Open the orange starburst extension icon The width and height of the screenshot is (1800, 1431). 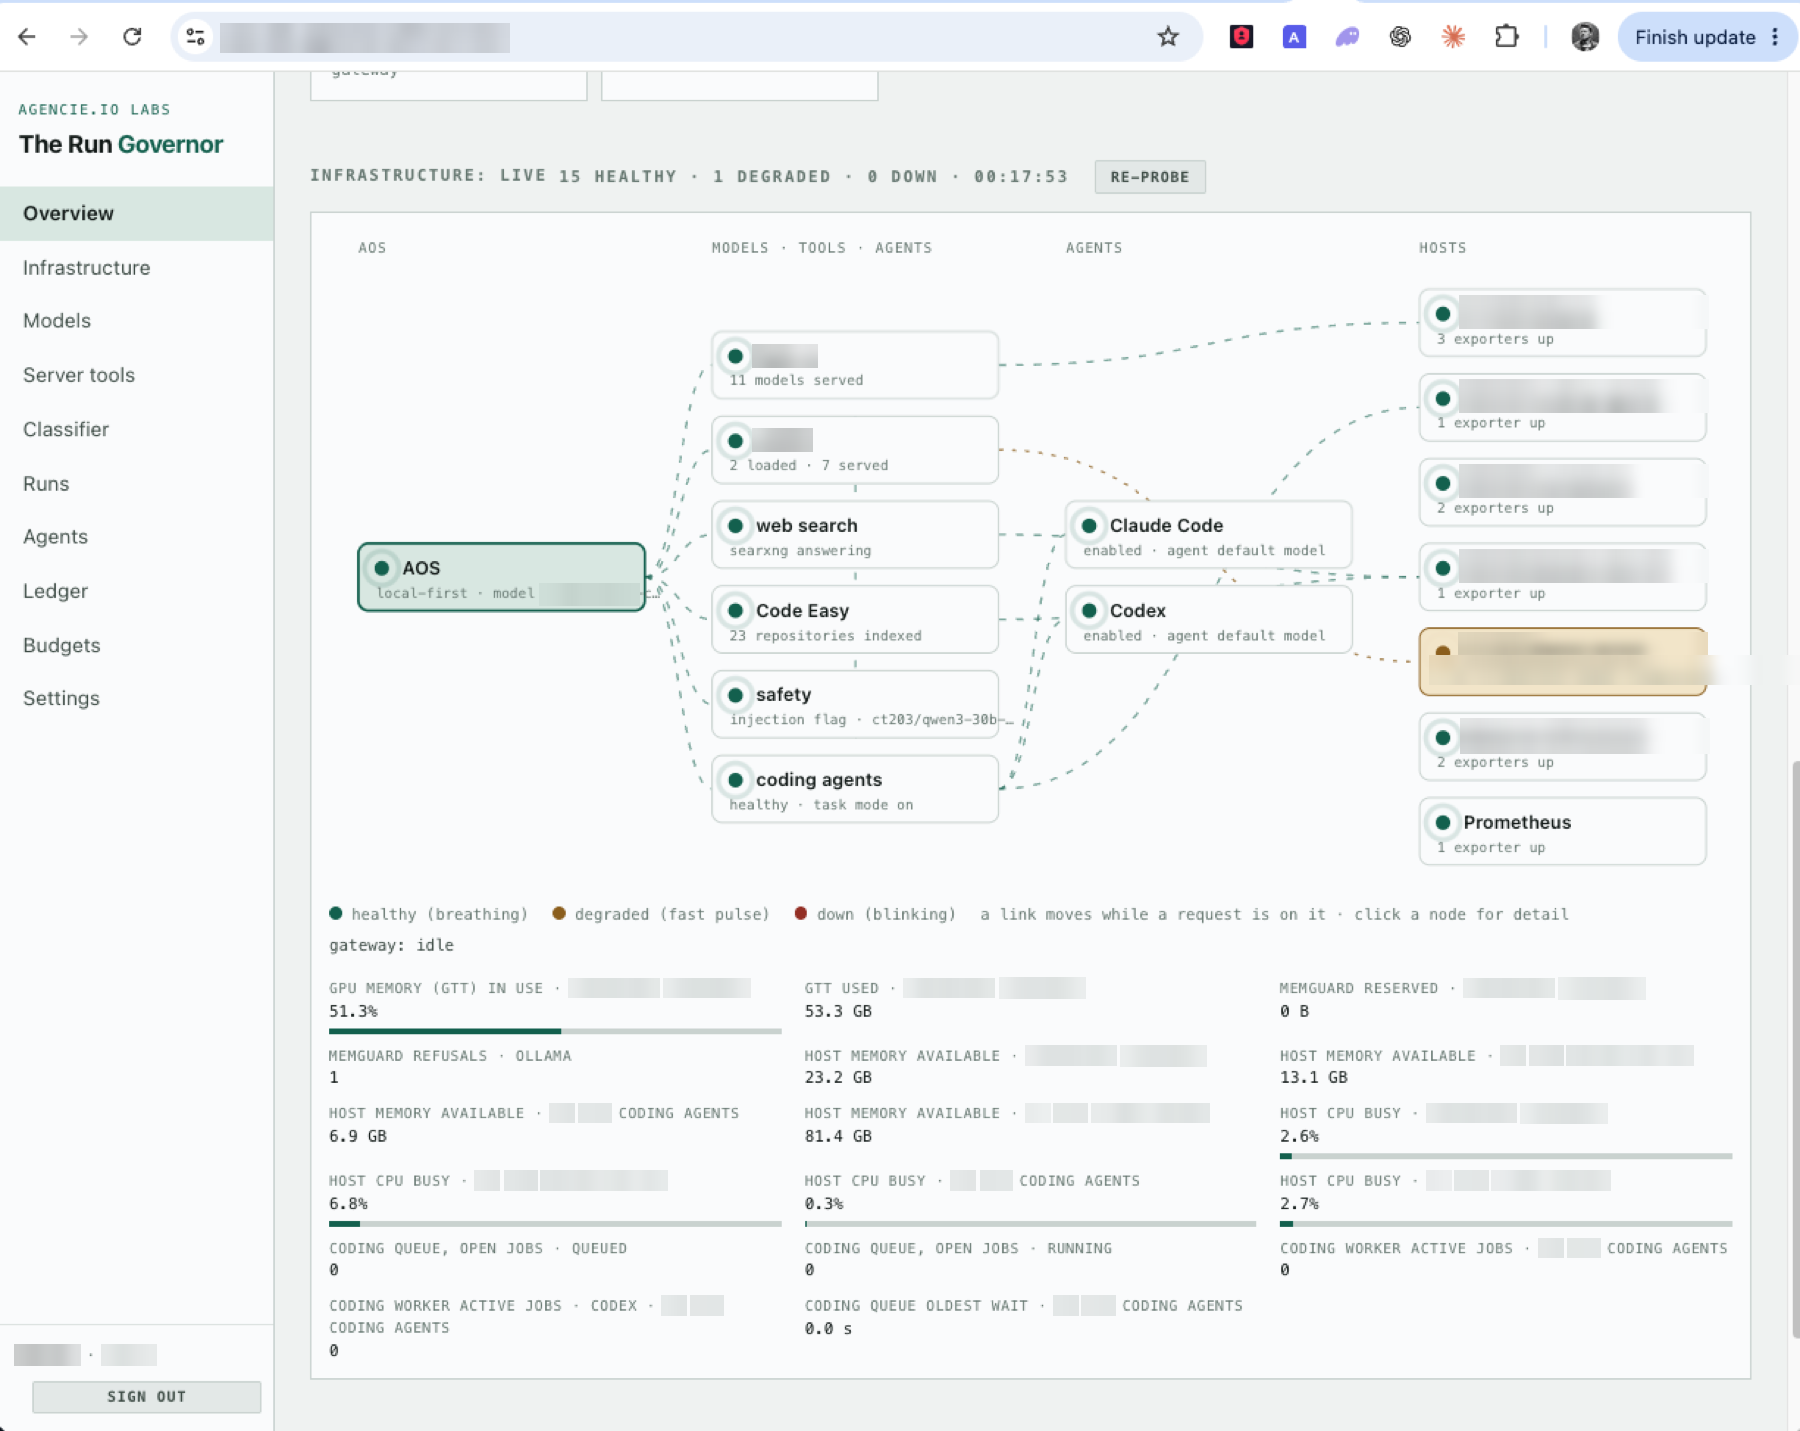[1453, 37]
